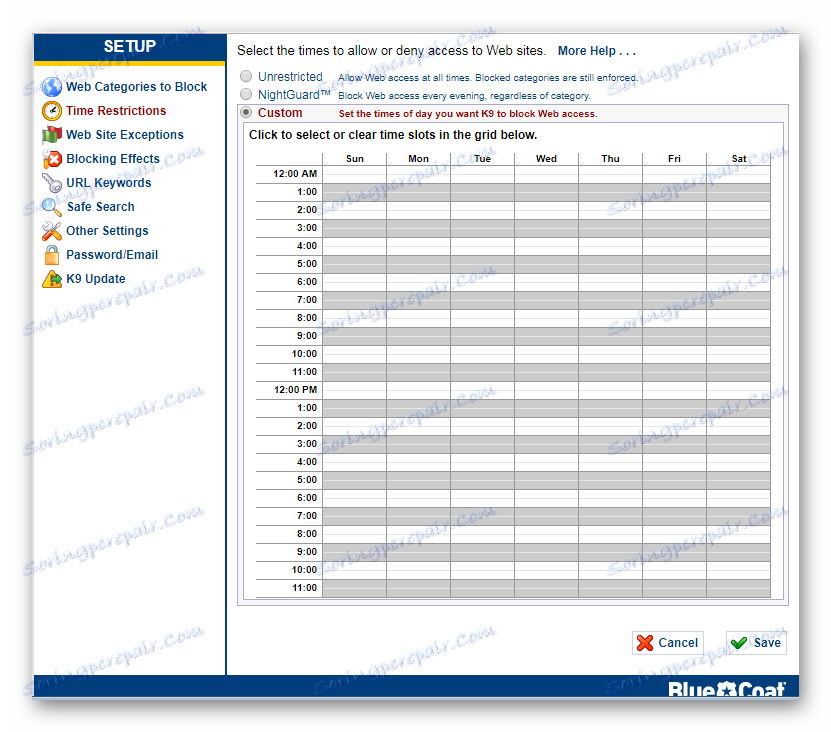
Task: Toggle the Sunday 5:00 PM time slot
Action: [x=355, y=480]
